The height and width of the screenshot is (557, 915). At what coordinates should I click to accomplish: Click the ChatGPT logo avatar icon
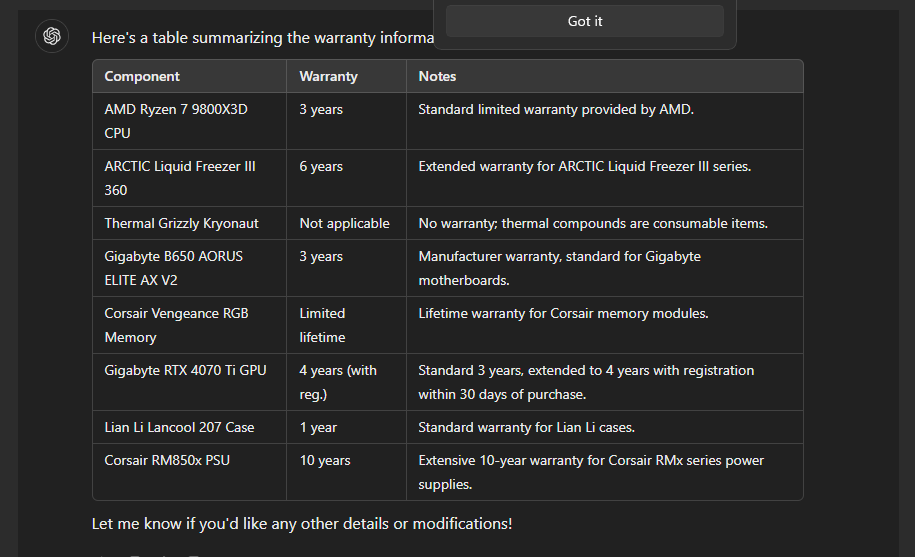point(52,36)
